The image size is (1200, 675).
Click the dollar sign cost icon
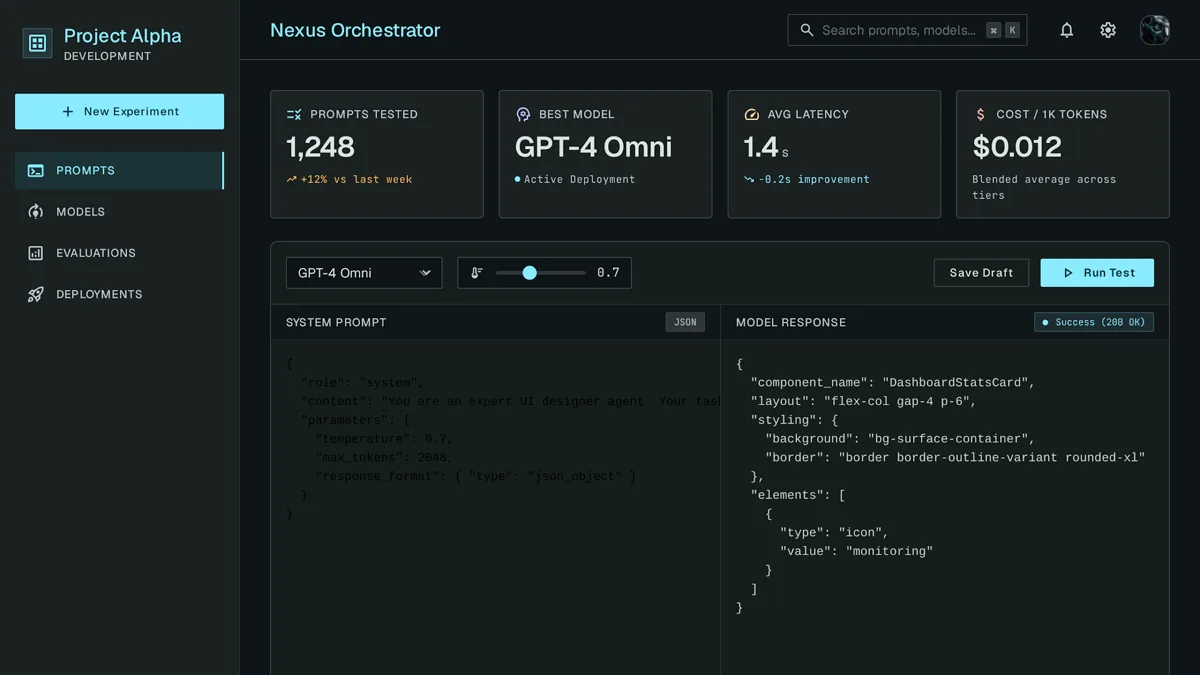tap(980, 114)
